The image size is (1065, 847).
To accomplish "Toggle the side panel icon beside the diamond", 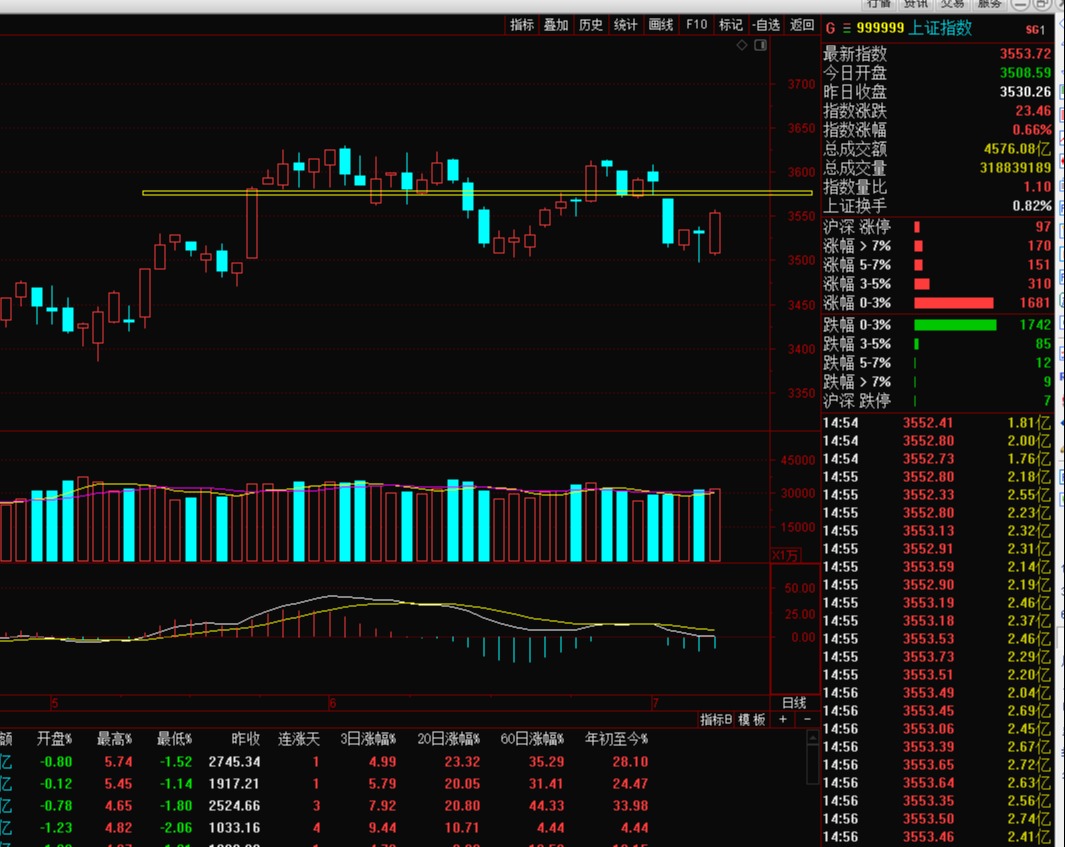I will [760, 45].
